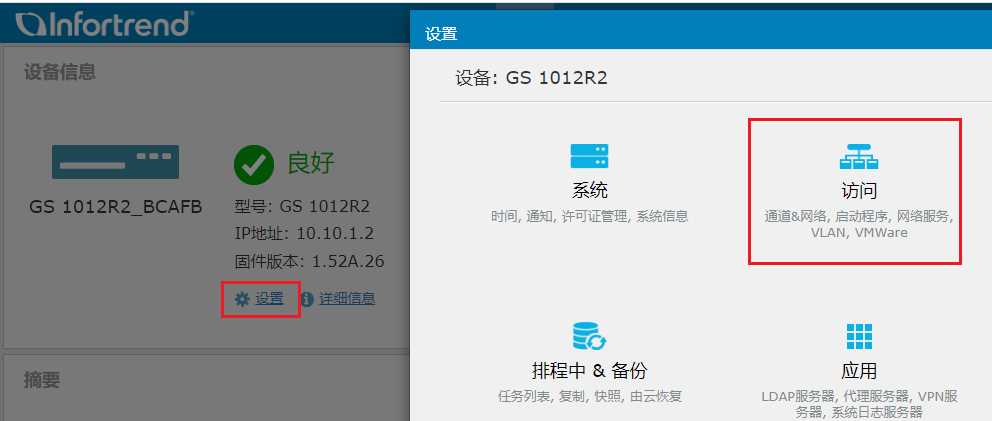Image resolution: width=992 pixels, height=421 pixels.
Task: Open the 系统 settings label
Action: pyautogui.click(x=590, y=191)
